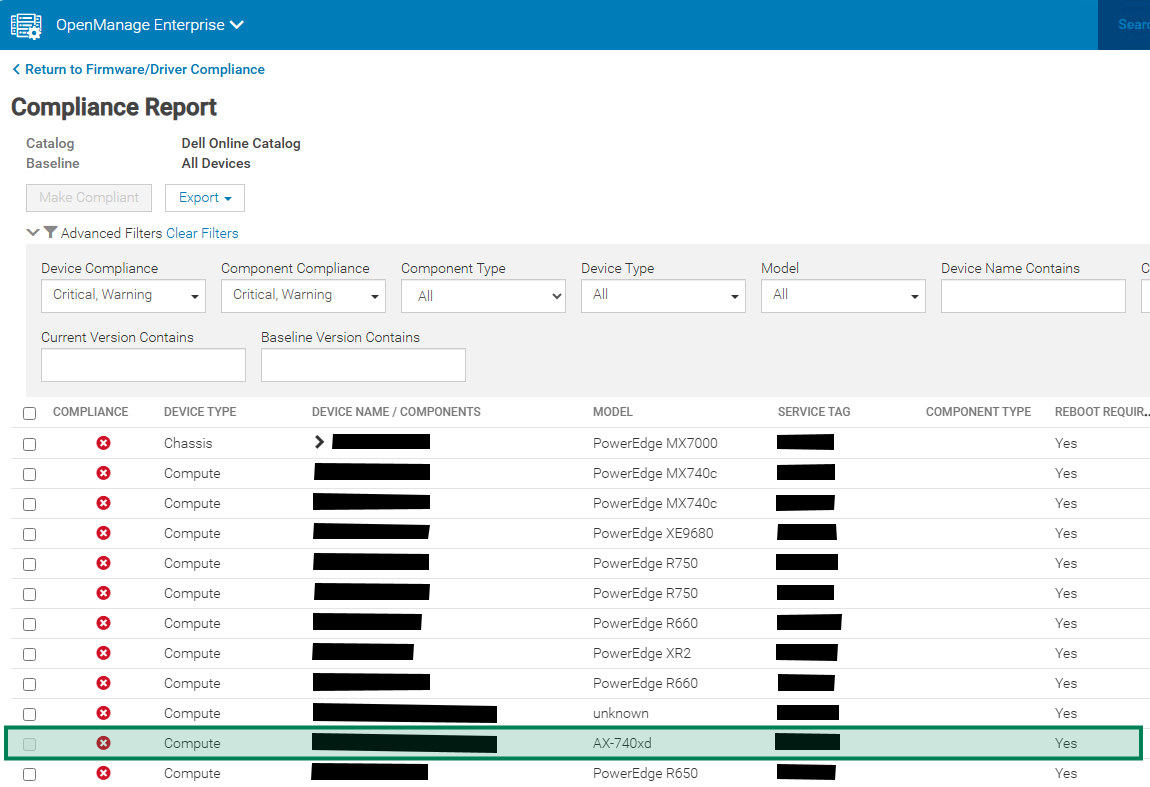Sort by the Model column header
This screenshot has height=787, width=1150.
pyautogui.click(x=612, y=412)
